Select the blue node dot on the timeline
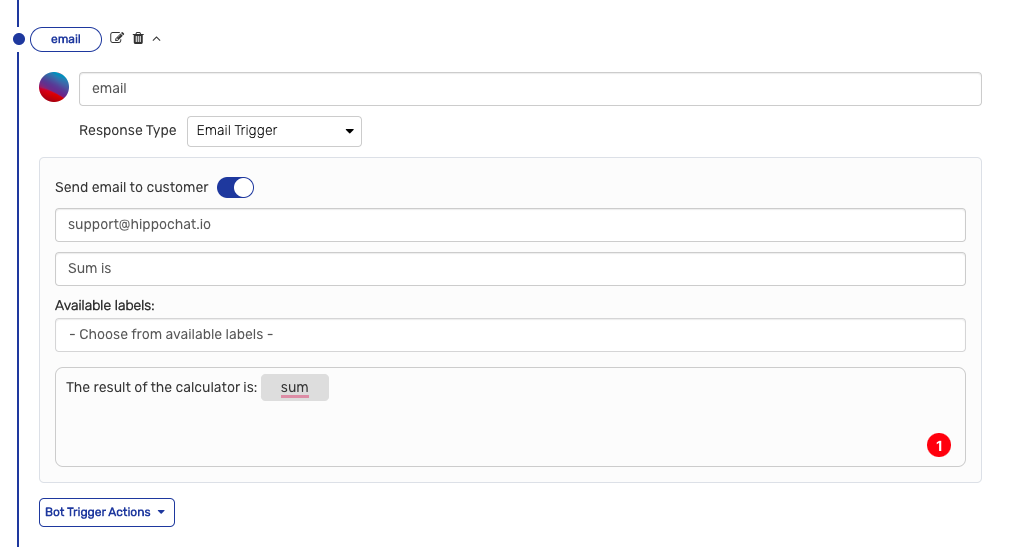1035x547 pixels. click(x=18, y=40)
